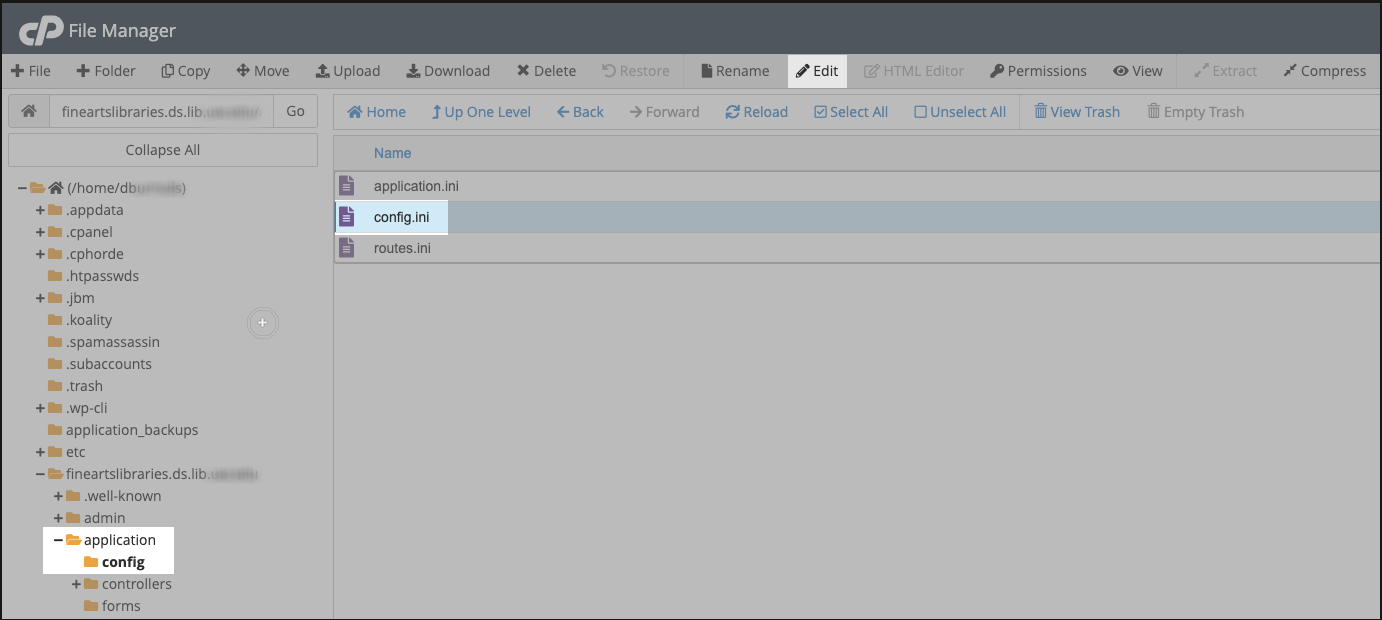Open Permissions for the selected file
The width and height of the screenshot is (1382, 620).
[x=1038, y=71]
